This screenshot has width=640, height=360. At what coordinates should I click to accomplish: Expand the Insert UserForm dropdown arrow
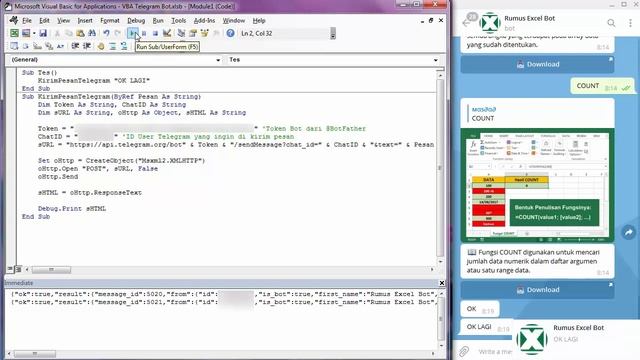34,33
